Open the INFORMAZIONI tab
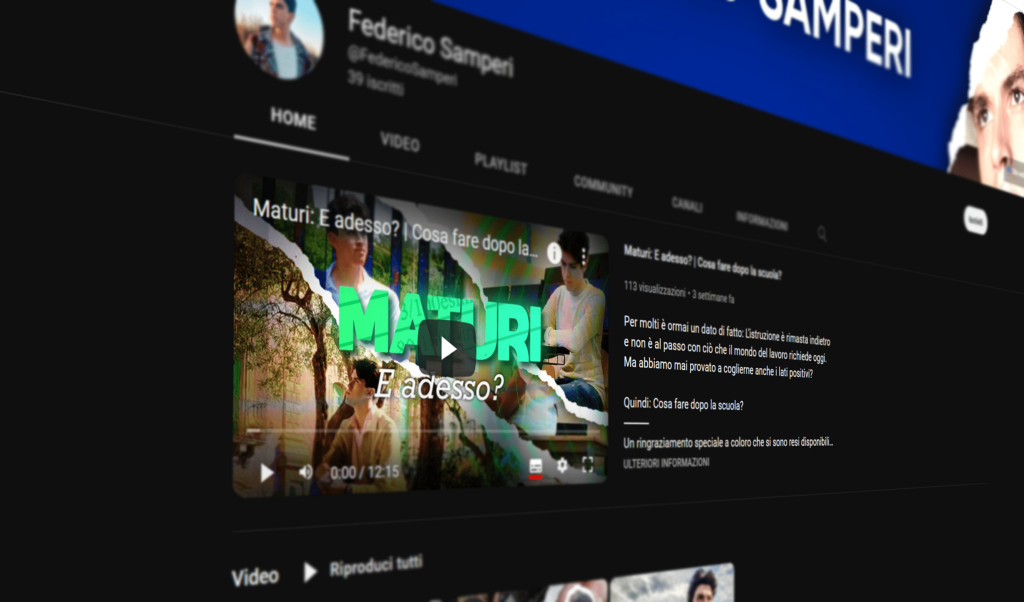 pyautogui.click(x=761, y=222)
